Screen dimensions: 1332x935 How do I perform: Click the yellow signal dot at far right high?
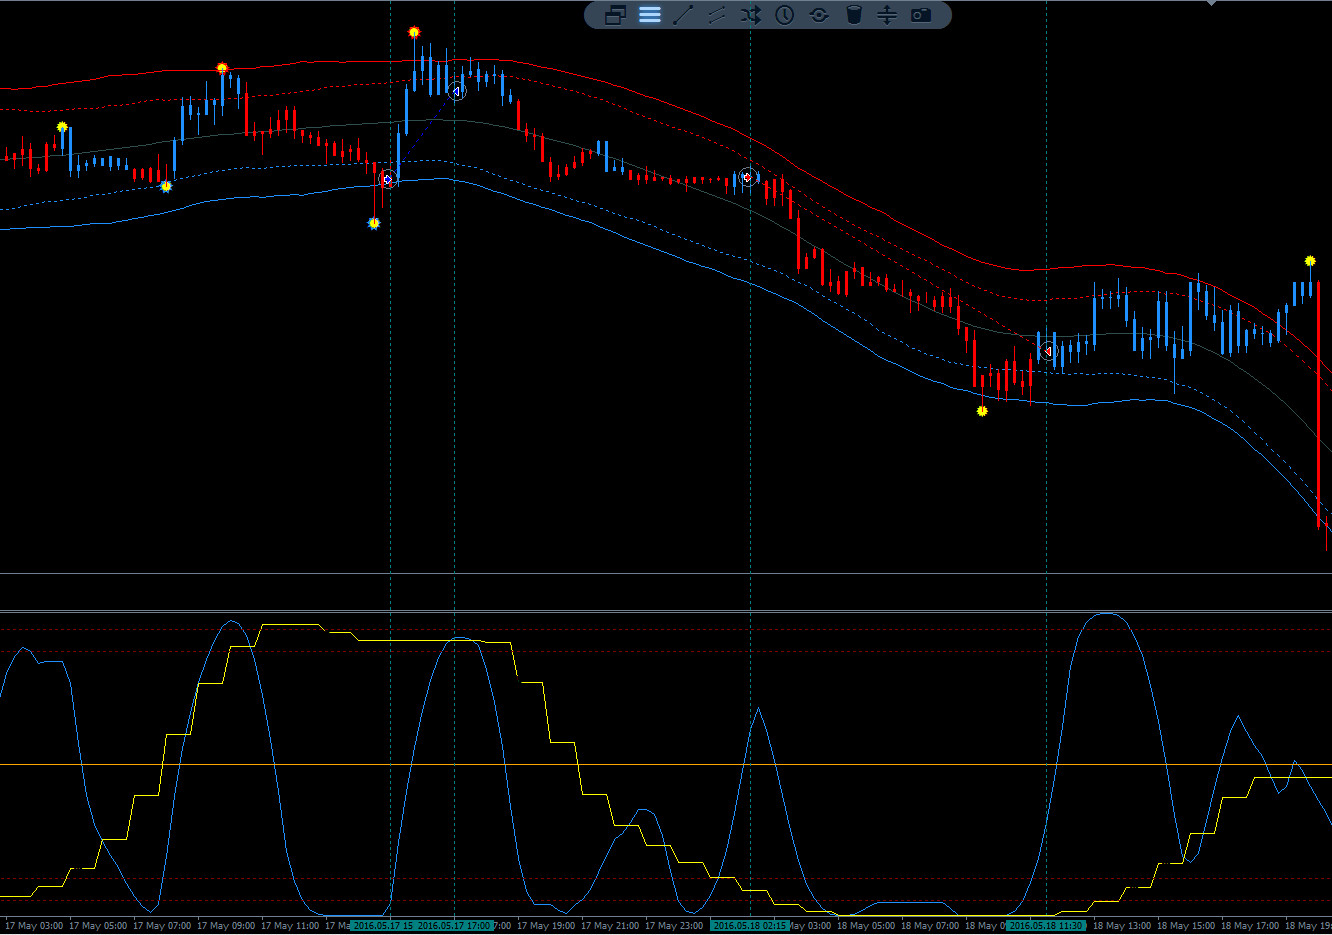[x=1310, y=261]
